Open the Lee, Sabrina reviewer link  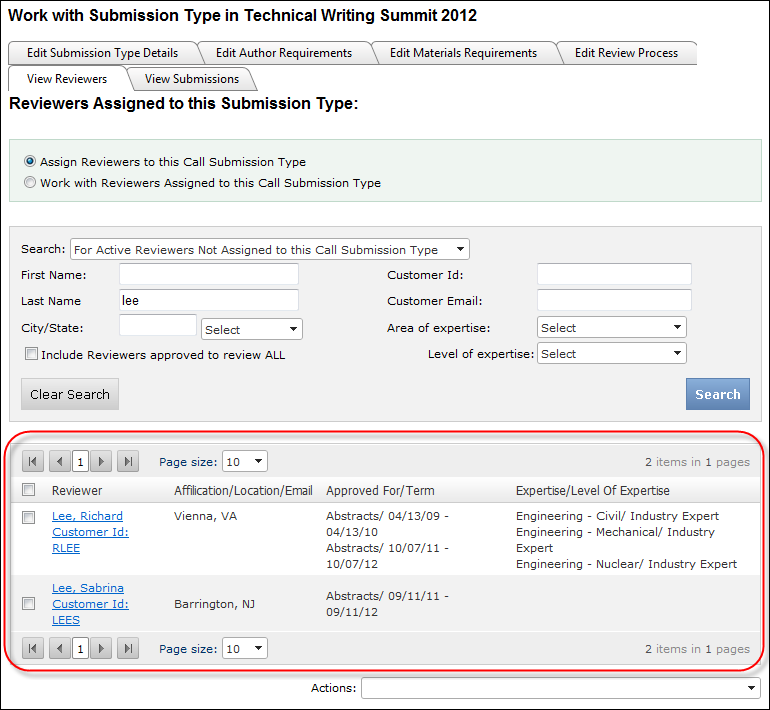click(88, 588)
